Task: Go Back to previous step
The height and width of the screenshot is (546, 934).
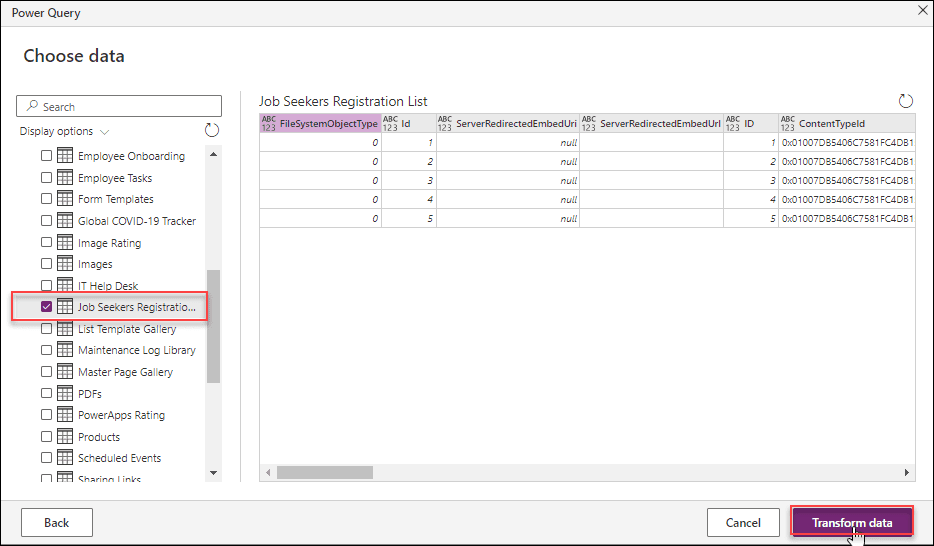Action: point(57,522)
